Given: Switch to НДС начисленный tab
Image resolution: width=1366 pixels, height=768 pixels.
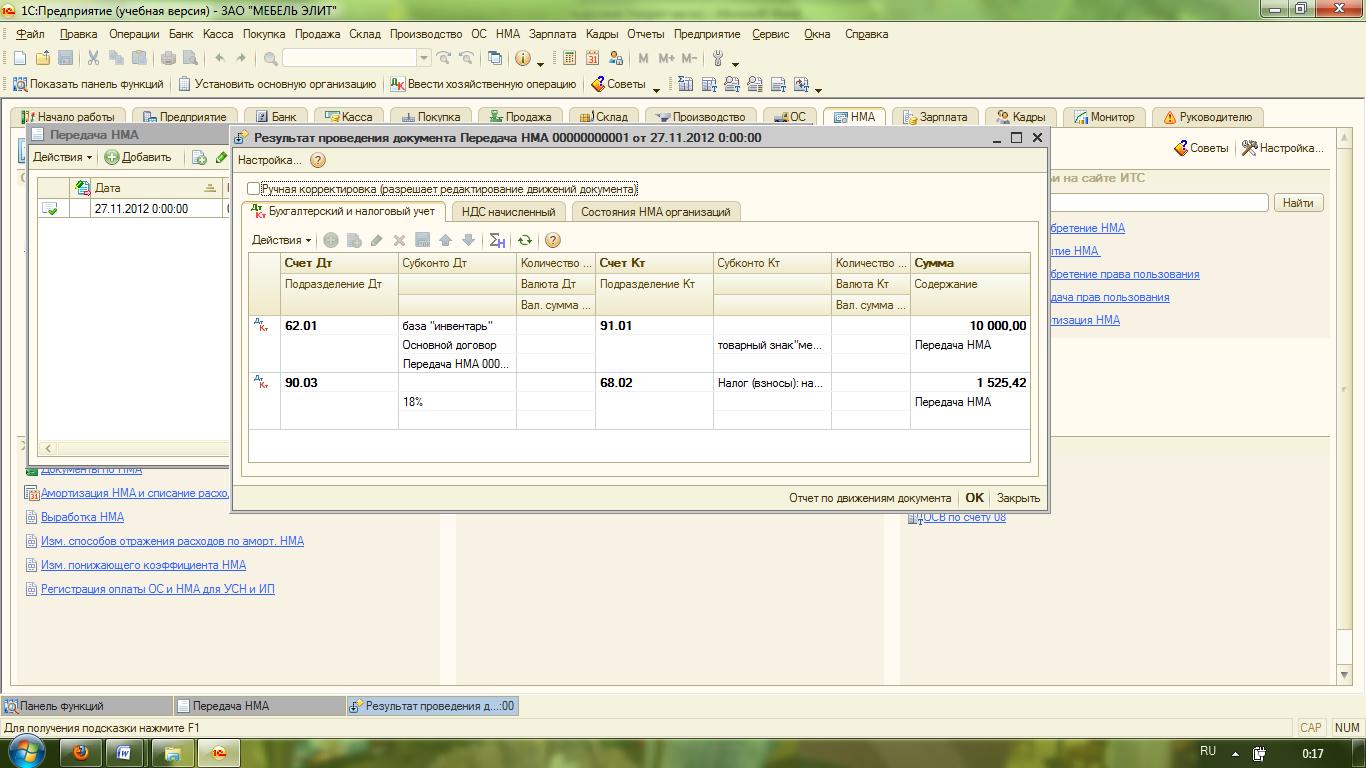Looking at the screenshot, I should pyautogui.click(x=508, y=212).
